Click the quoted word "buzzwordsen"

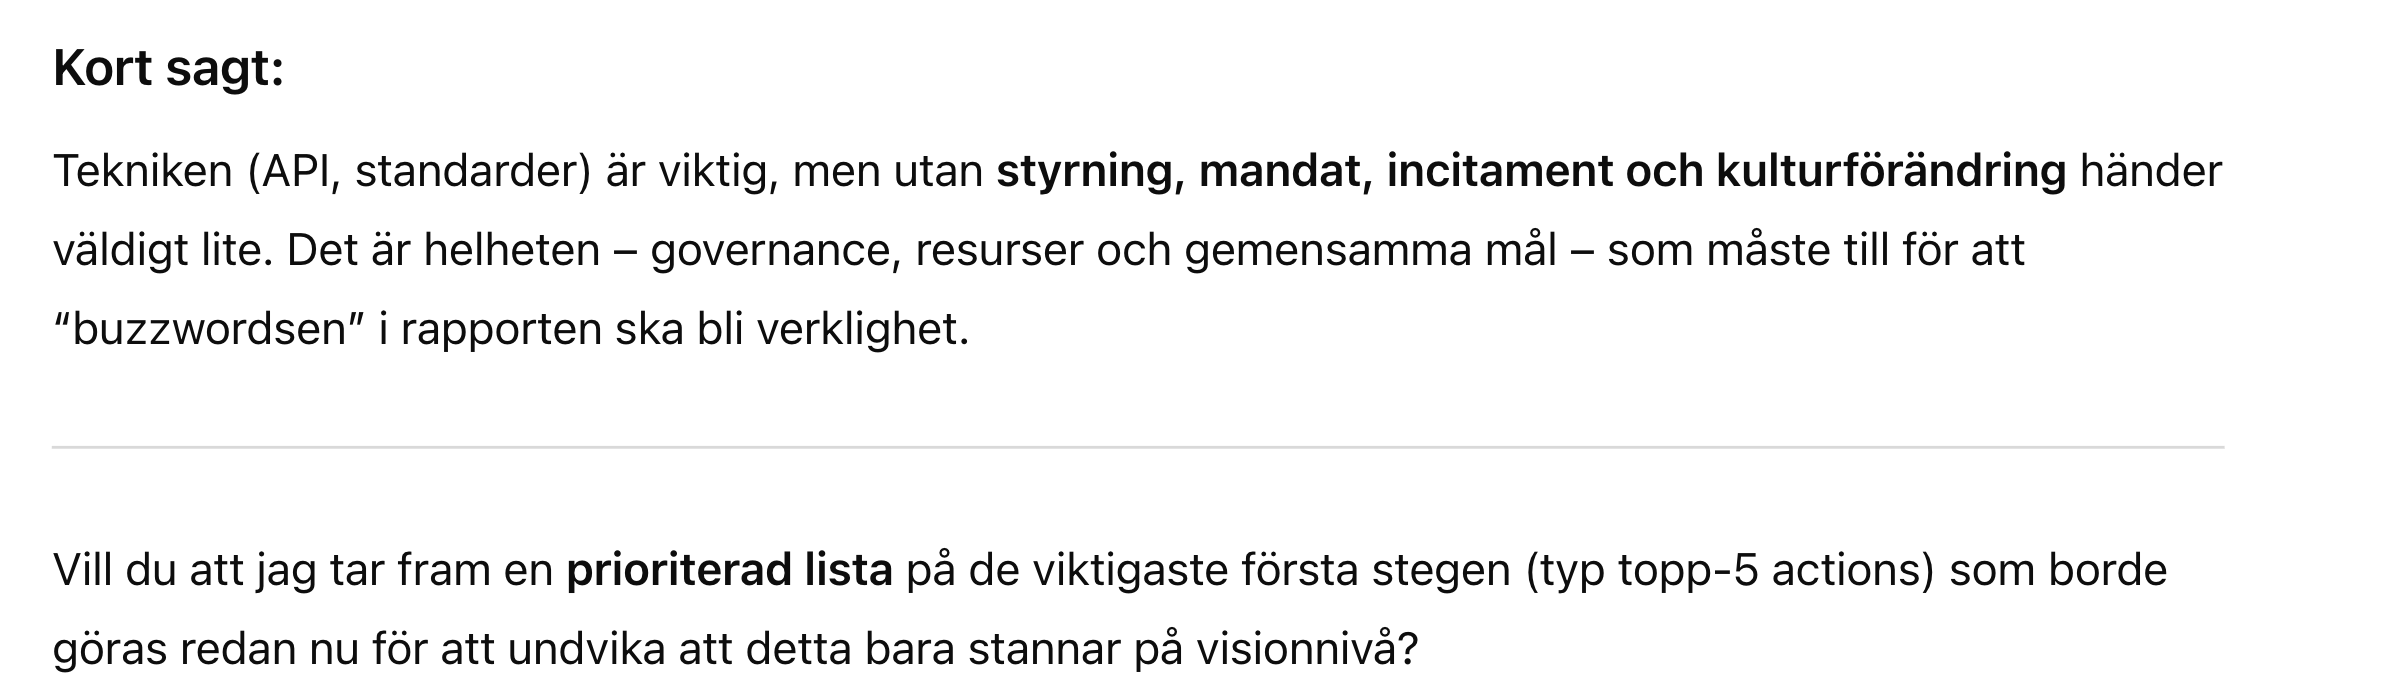pos(208,329)
